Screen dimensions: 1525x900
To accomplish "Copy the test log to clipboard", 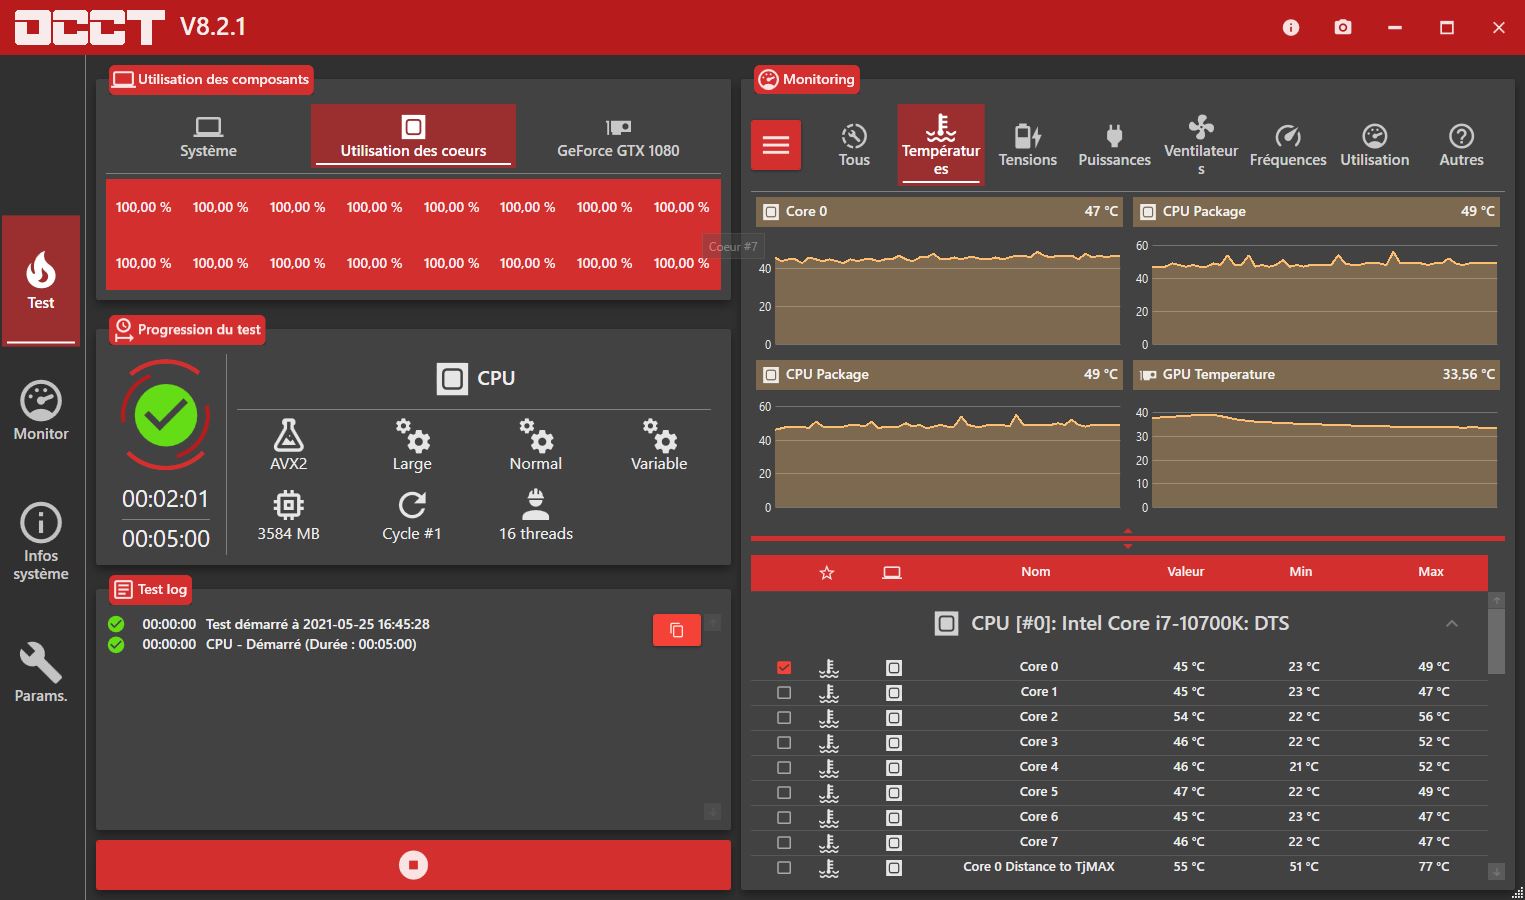I will tap(676, 630).
